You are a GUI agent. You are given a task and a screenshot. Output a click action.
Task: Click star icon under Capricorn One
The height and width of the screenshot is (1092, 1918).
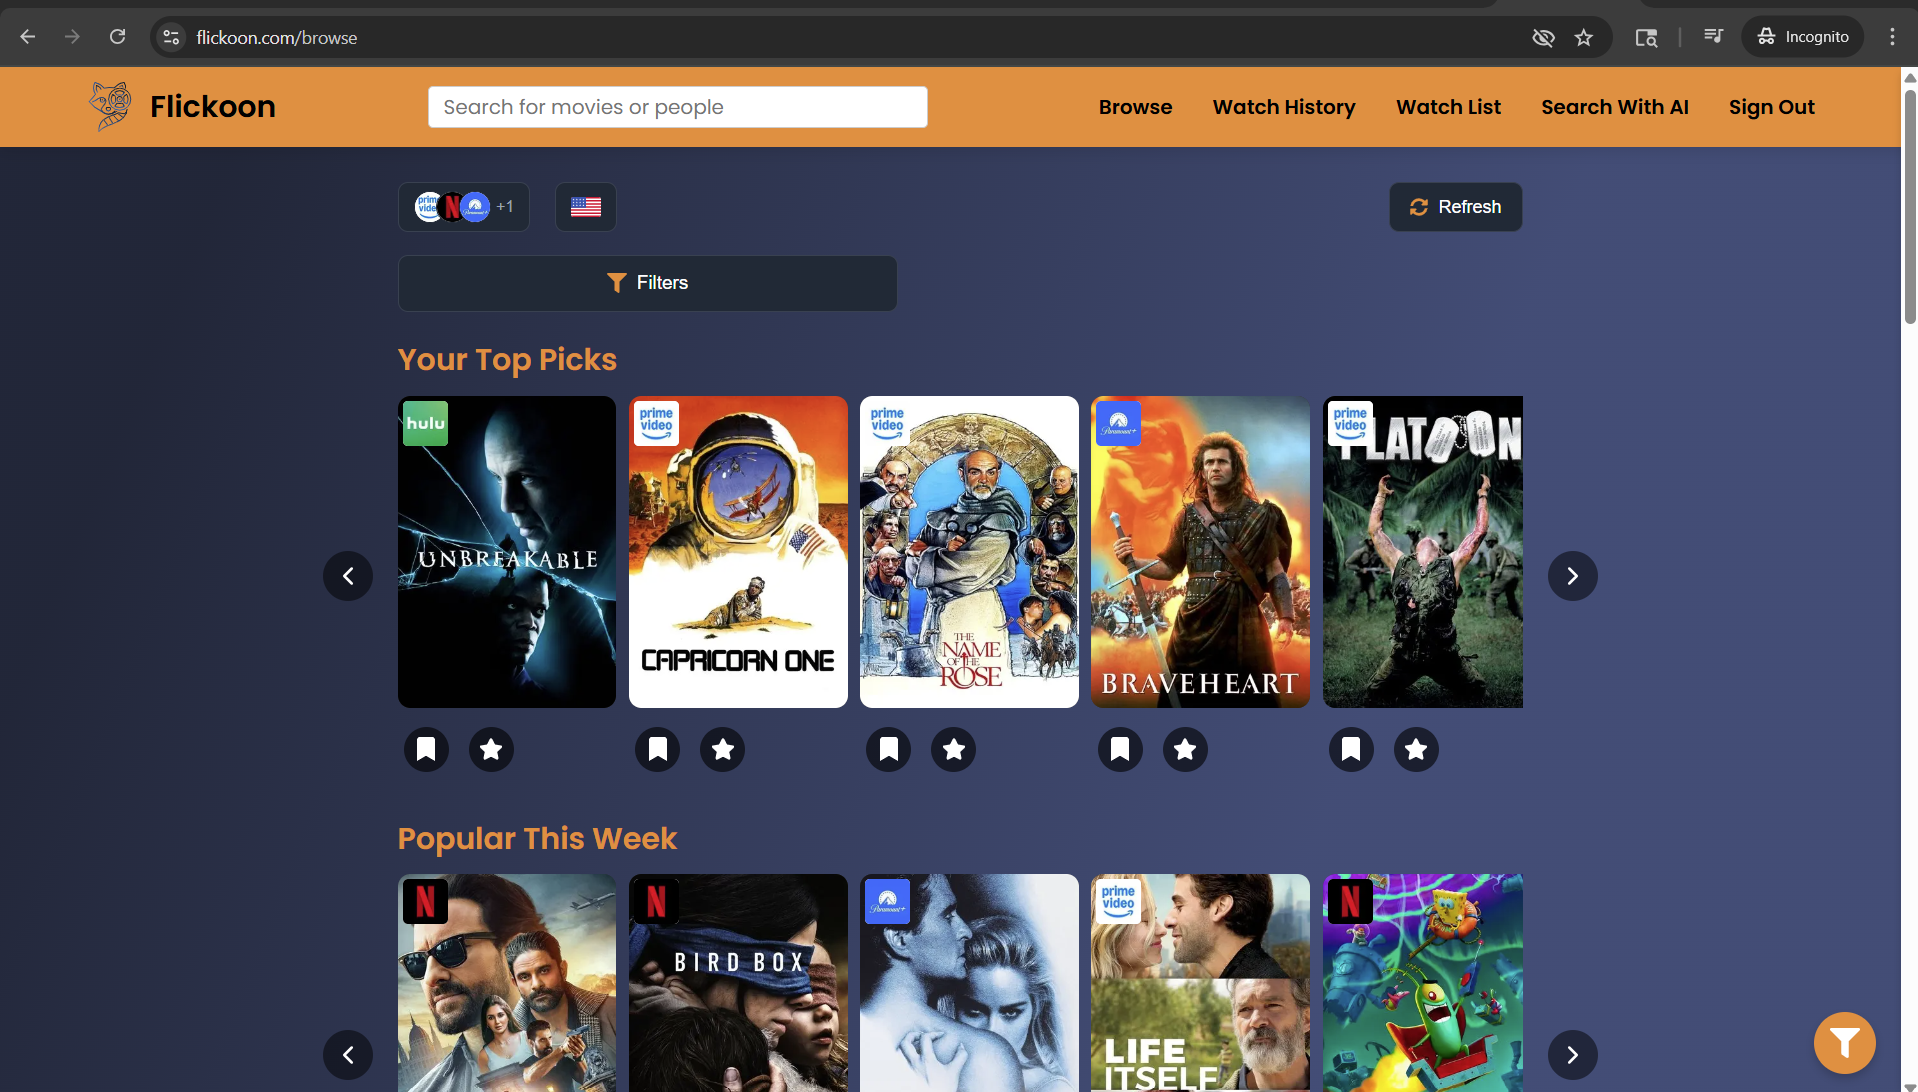click(x=723, y=749)
